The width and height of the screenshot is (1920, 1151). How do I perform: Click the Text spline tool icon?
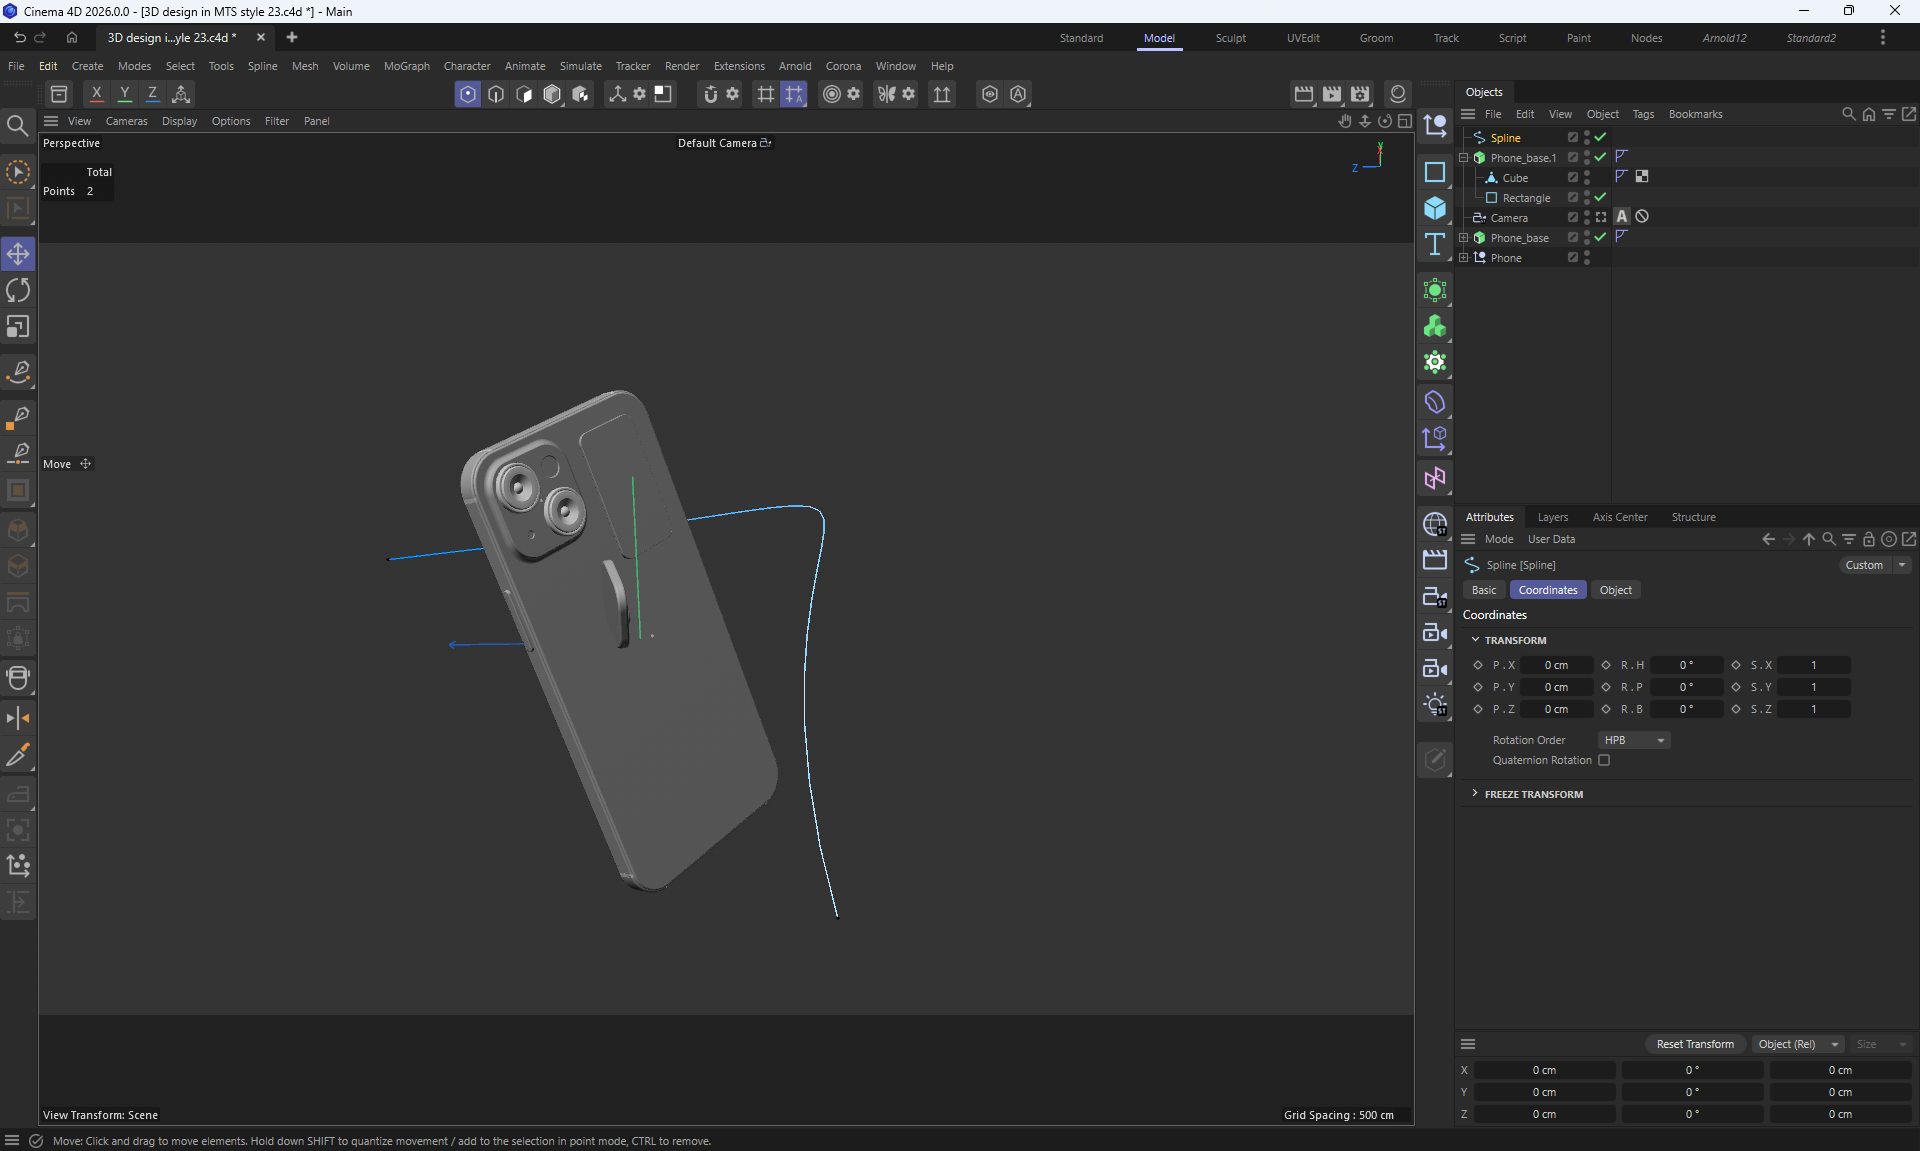tap(1435, 245)
